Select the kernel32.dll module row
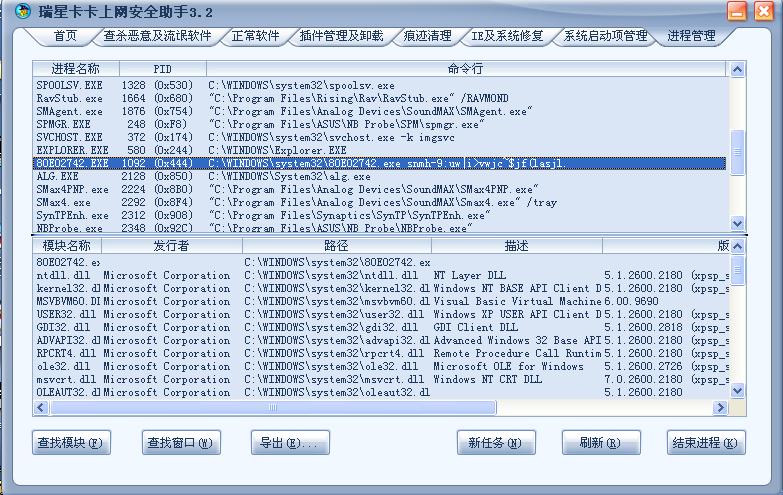 tap(382, 288)
